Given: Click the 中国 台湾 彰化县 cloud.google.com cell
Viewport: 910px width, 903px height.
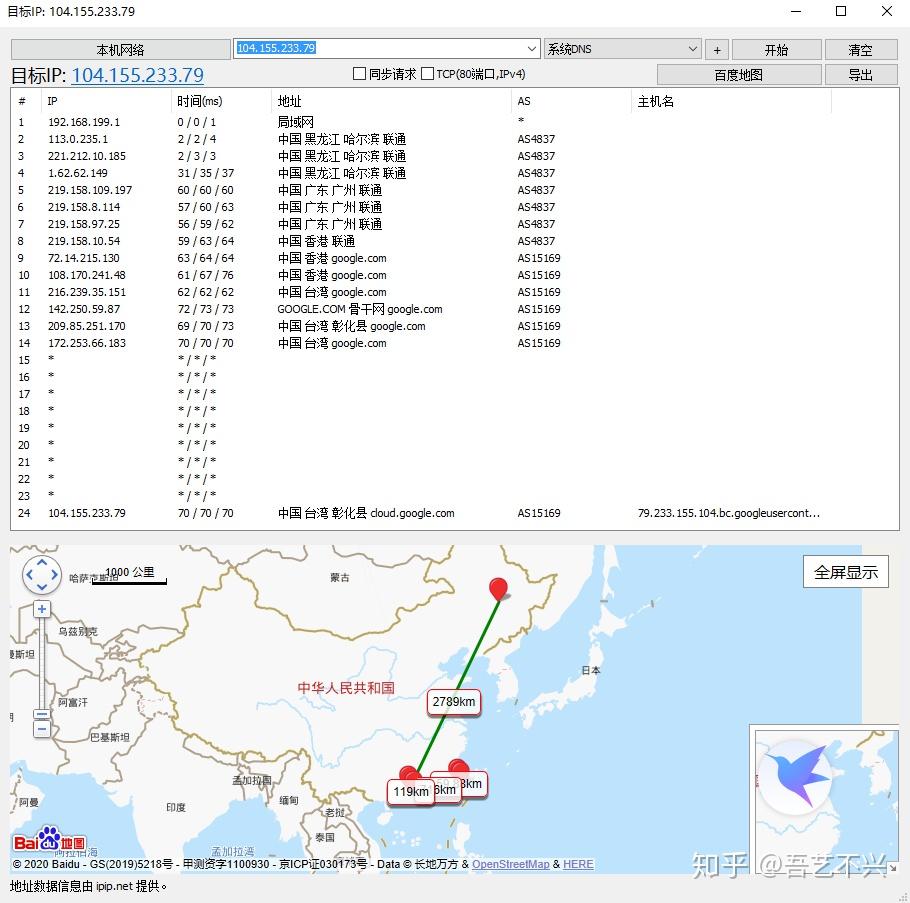Looking at the screenshot, I should pyautogui.click(x=366, y=513).
